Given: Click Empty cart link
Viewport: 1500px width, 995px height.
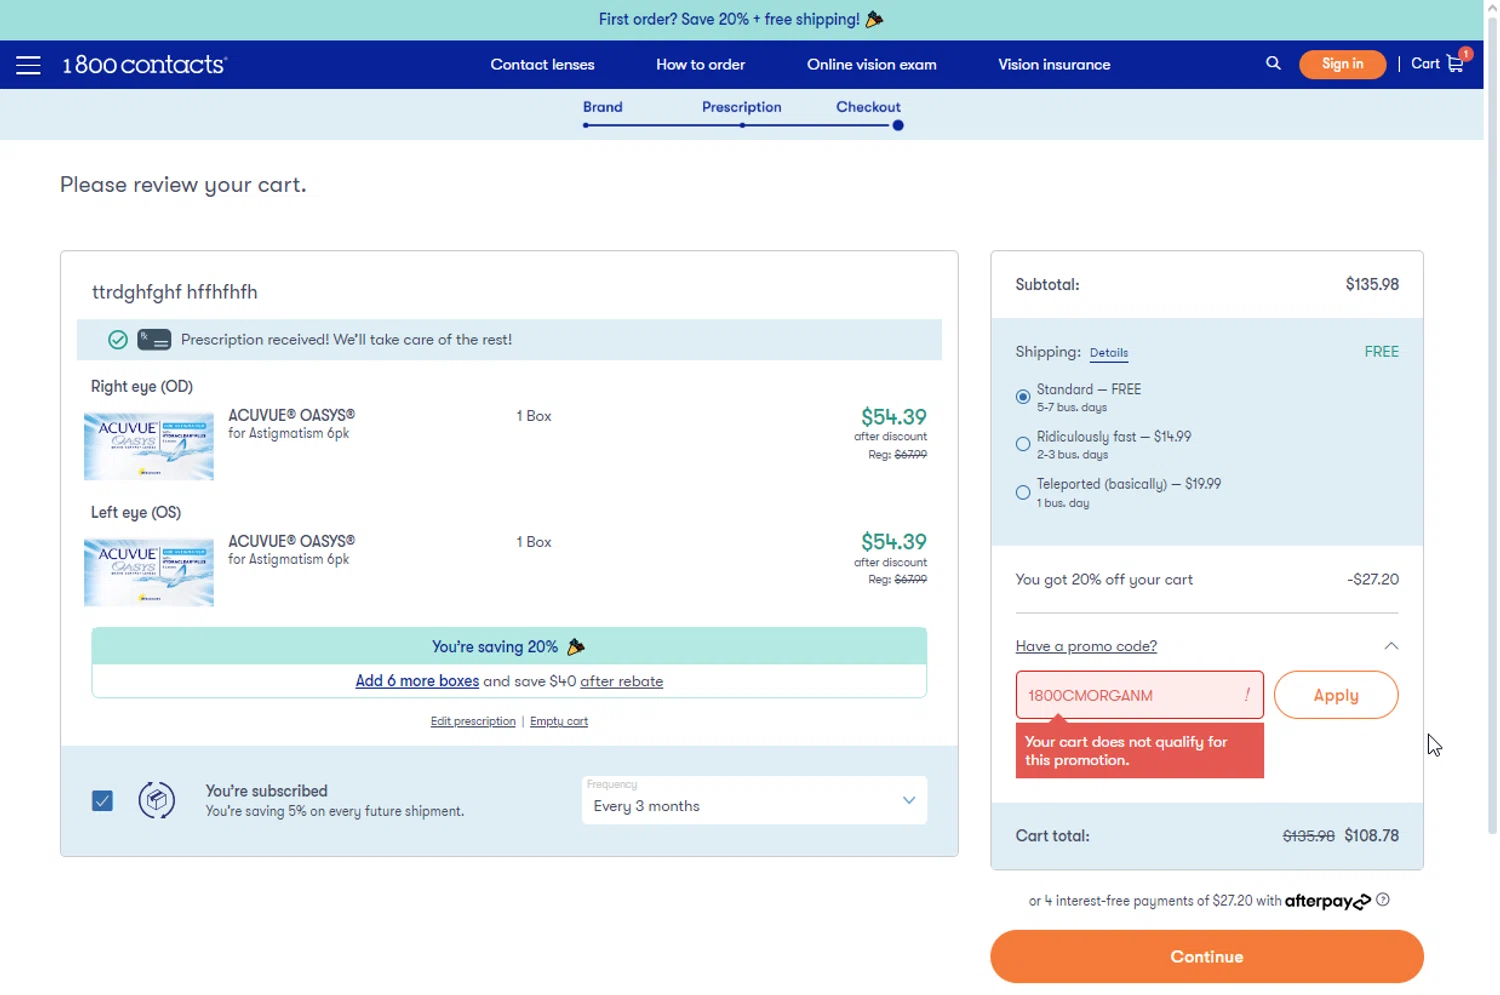Looking at the screenshot, I should point(559,721).
